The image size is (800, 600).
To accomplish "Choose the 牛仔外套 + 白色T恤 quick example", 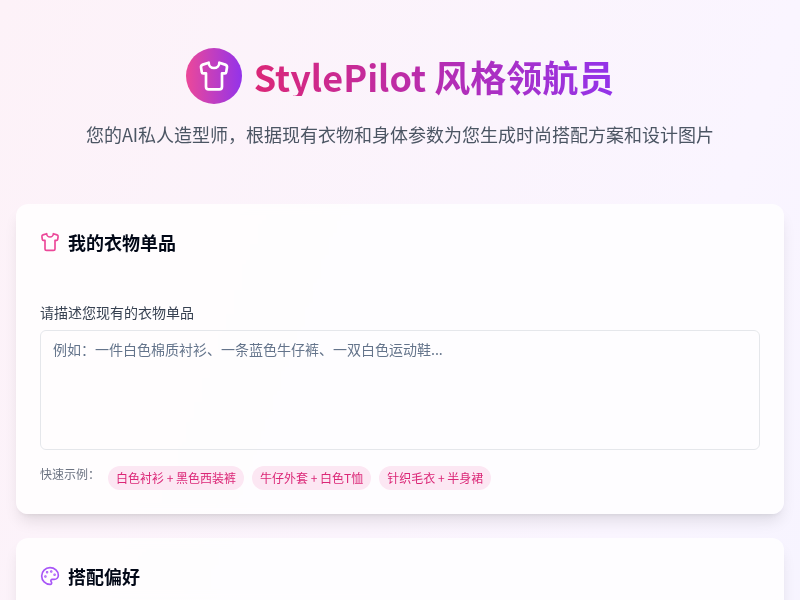I will 311,478.
